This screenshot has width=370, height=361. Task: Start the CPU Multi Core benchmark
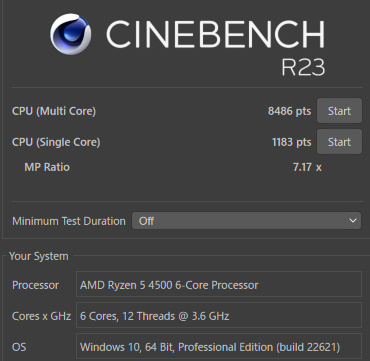coord(339,111)
